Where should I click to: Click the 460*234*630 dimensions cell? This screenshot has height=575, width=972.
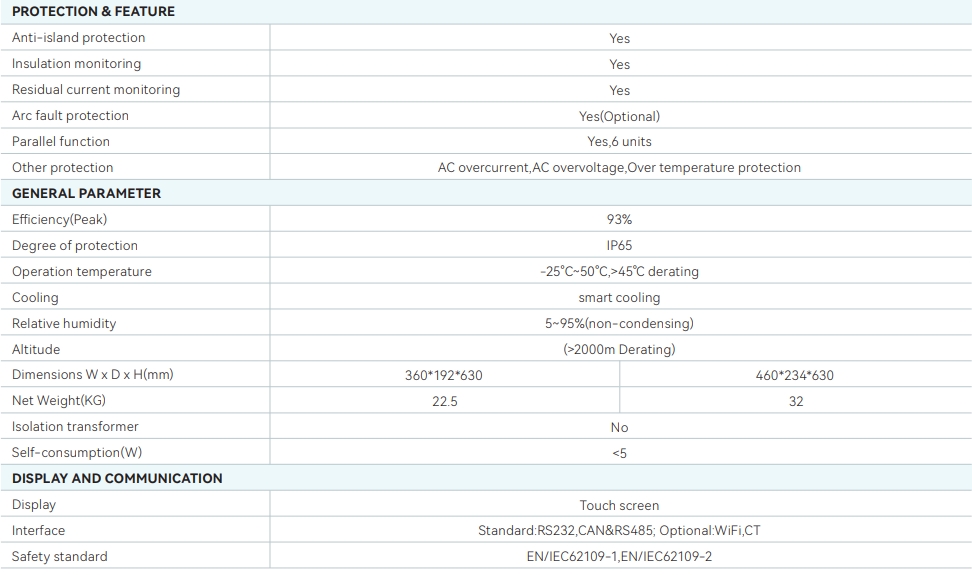coord(795,376)
